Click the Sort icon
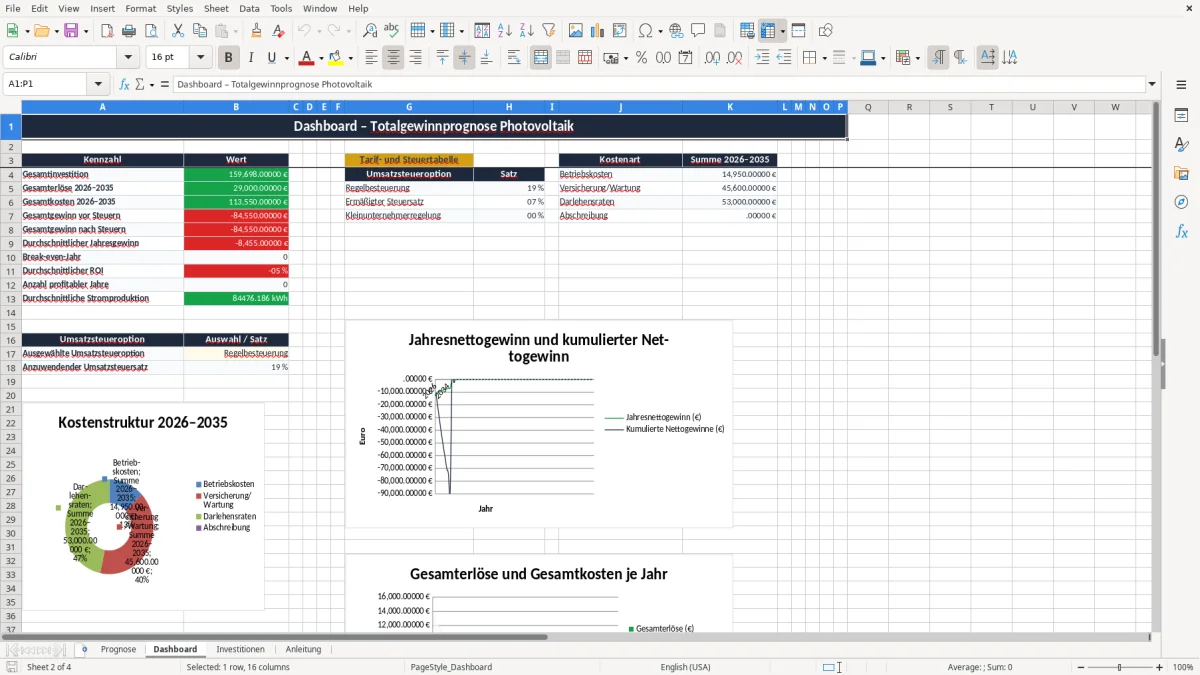This screenshot has height=675, width=1200. click(482, 31)
